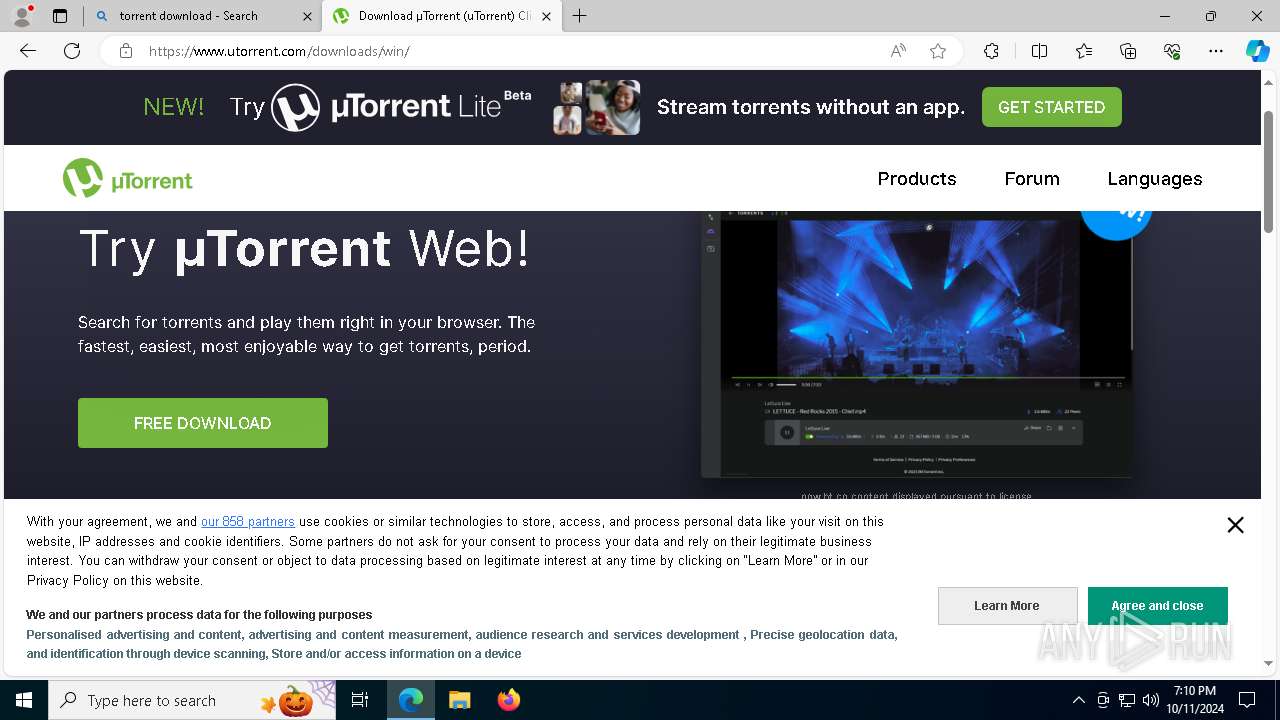Open Task View on the taskbar
Viewport: 1280px width, 720px height.
(x=360, y=700)
